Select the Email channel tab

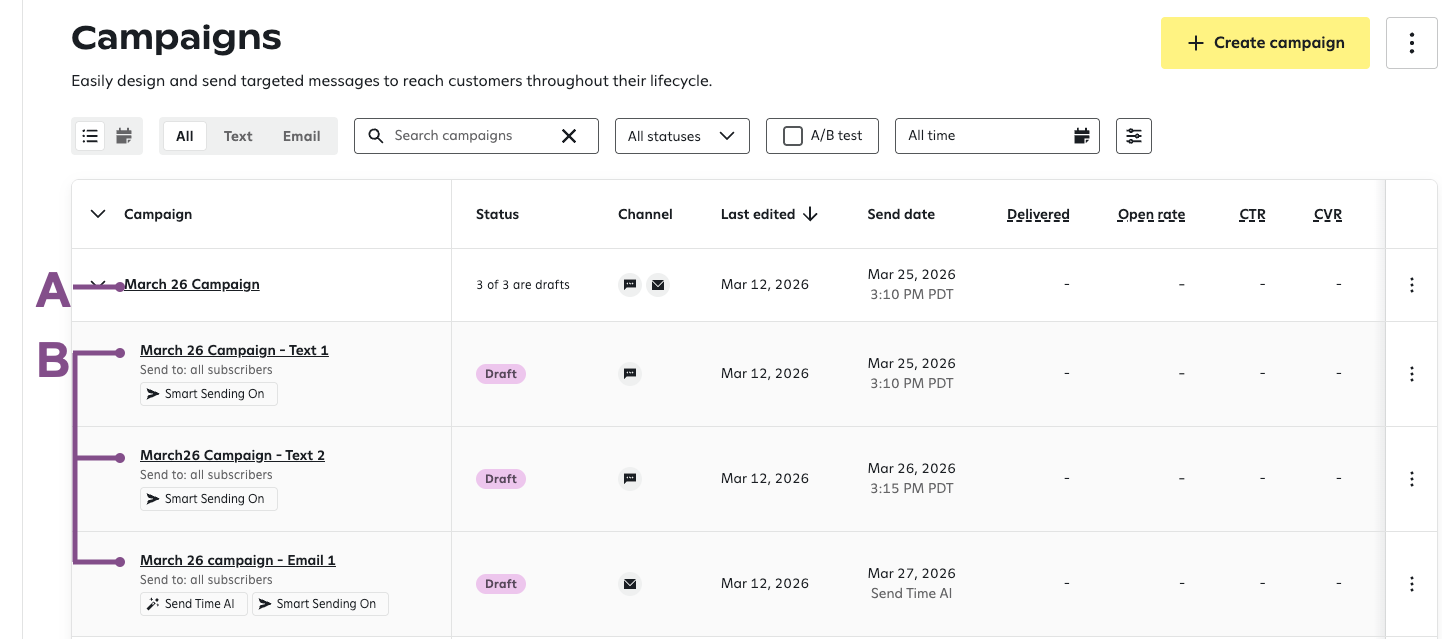coord(301,136)
